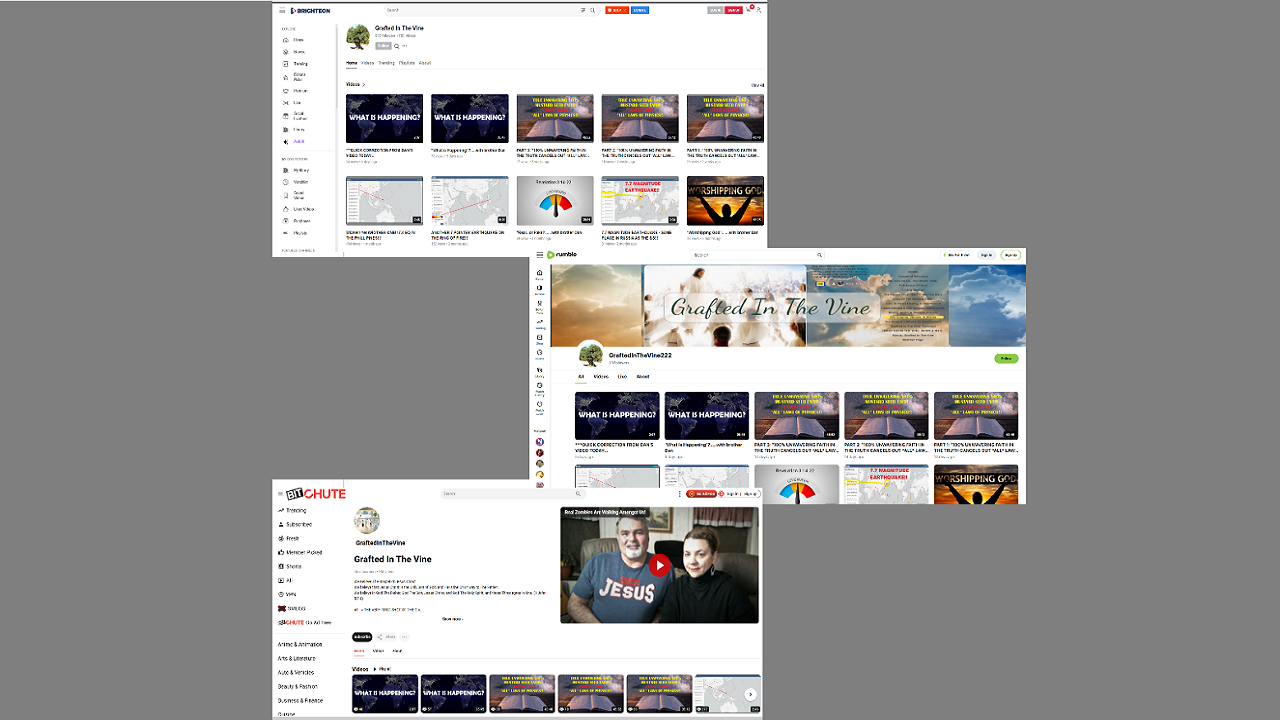The image size is (1280, 720).
Task: Open BitChute header three-dot menu
Action: coord(680,494)
